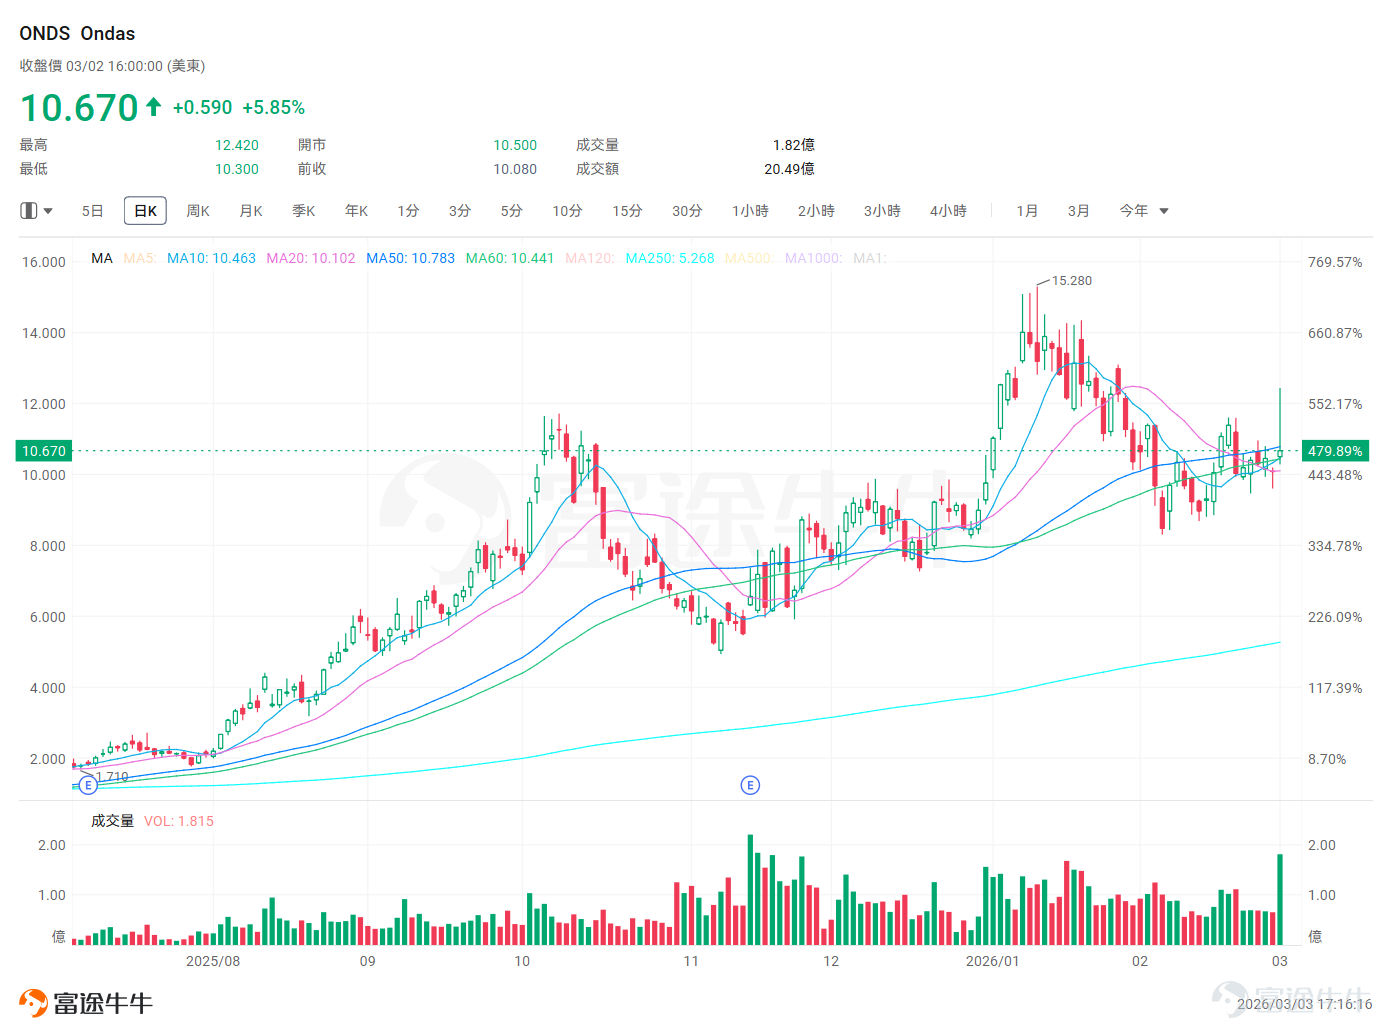The image size is (1392, 1036).
Task: Choose the 10分 interval
Action: click(568, 211)
